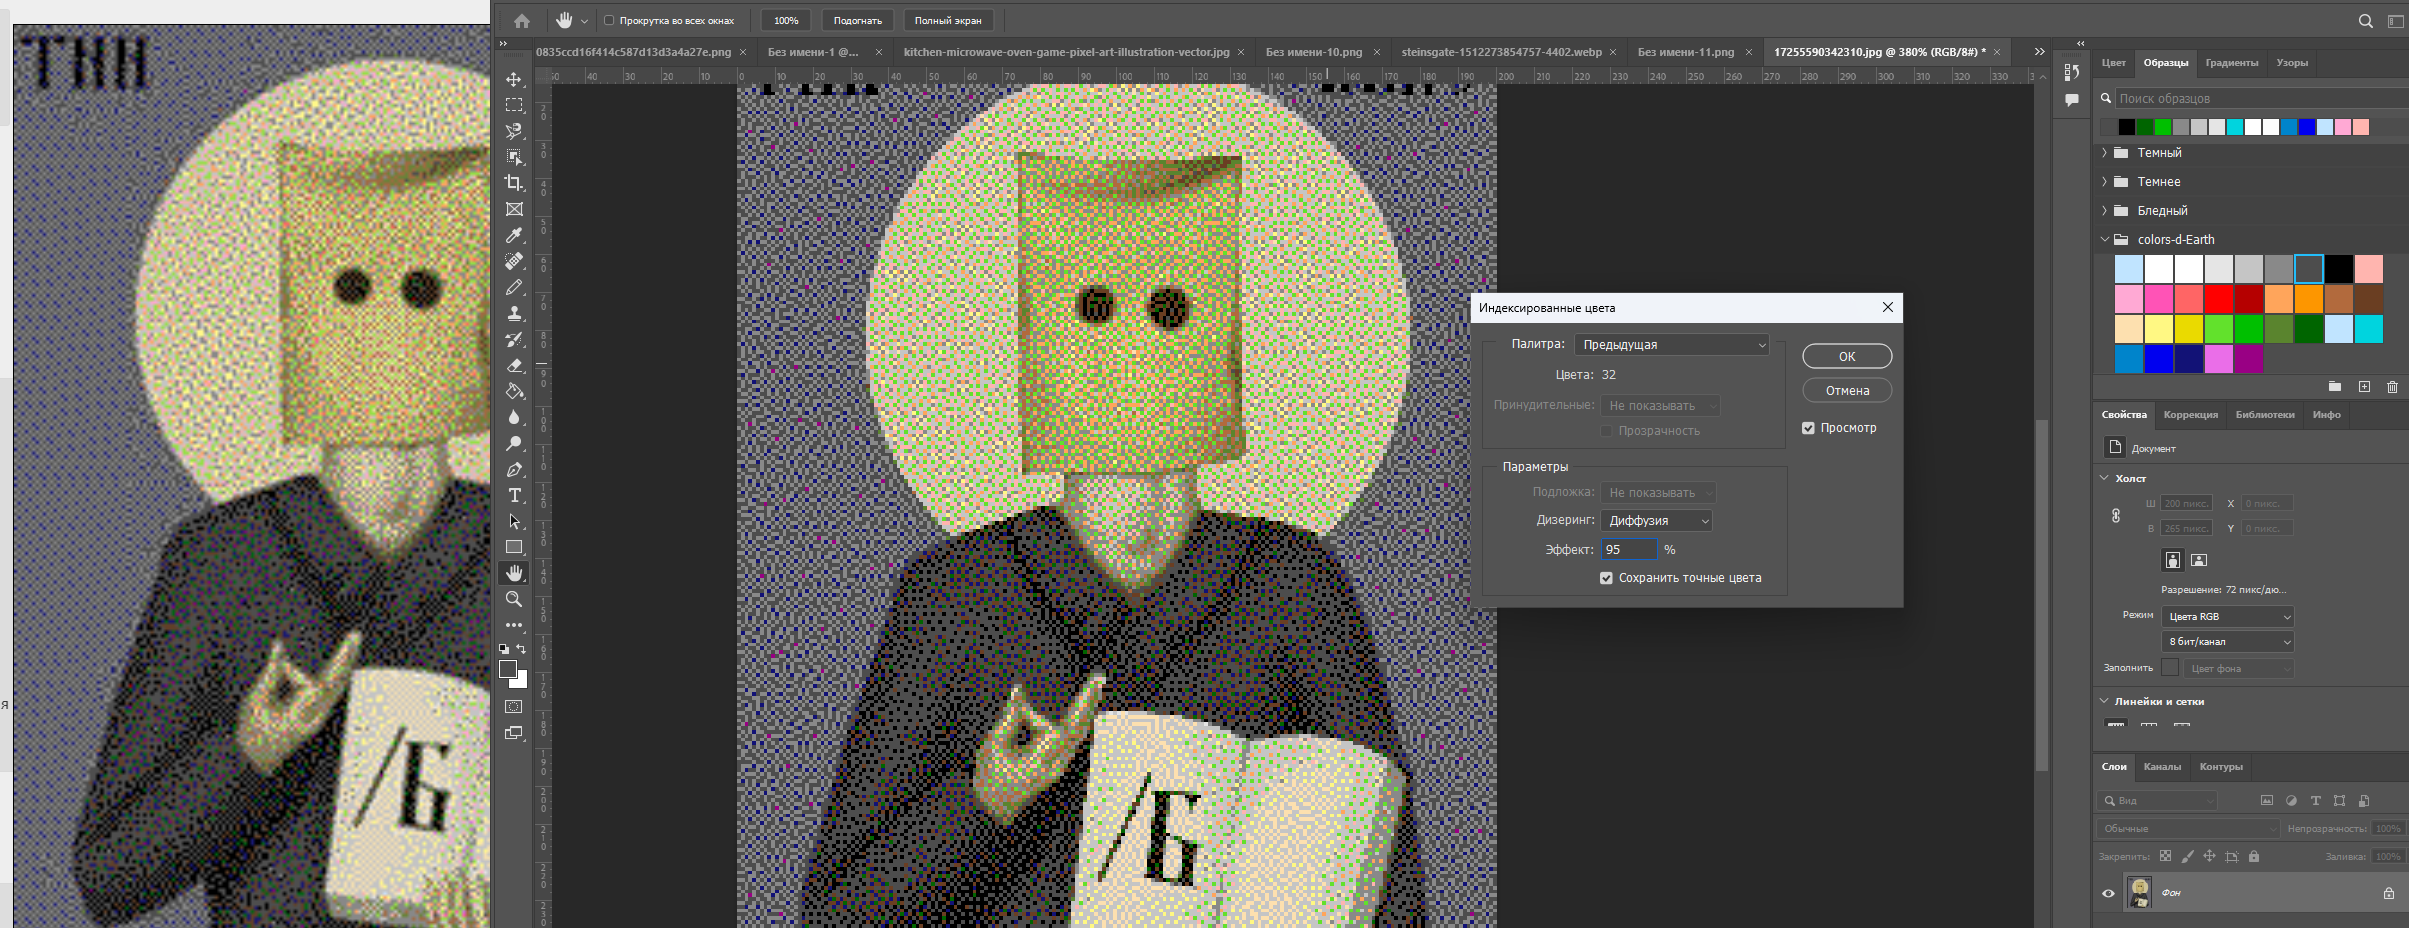
Task: Click the foreground color swatch in toolbar
Action: tap(508, 669)
